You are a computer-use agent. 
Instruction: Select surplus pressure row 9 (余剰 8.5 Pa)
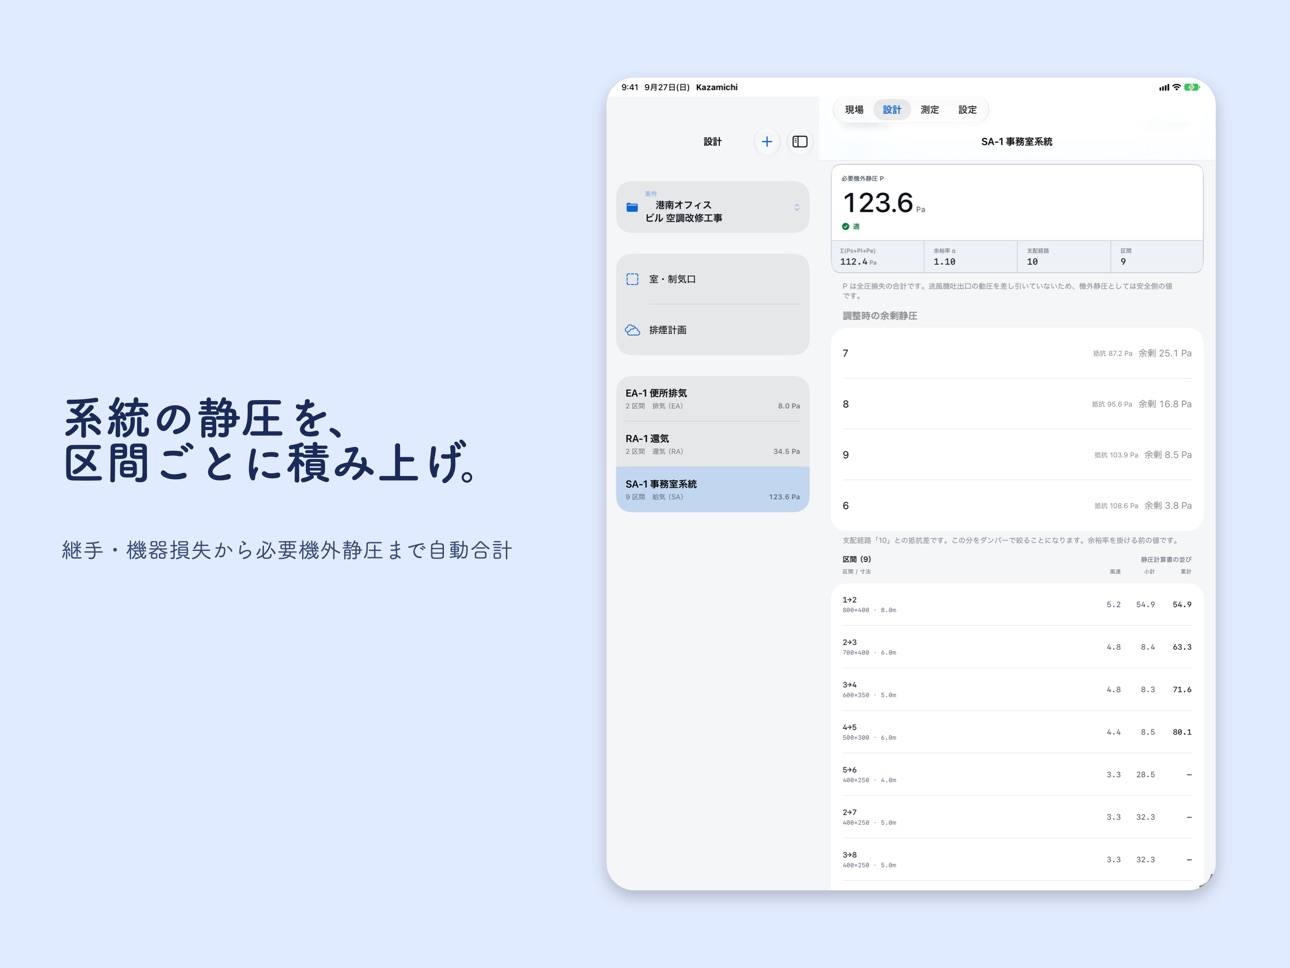pos(1017,455)
